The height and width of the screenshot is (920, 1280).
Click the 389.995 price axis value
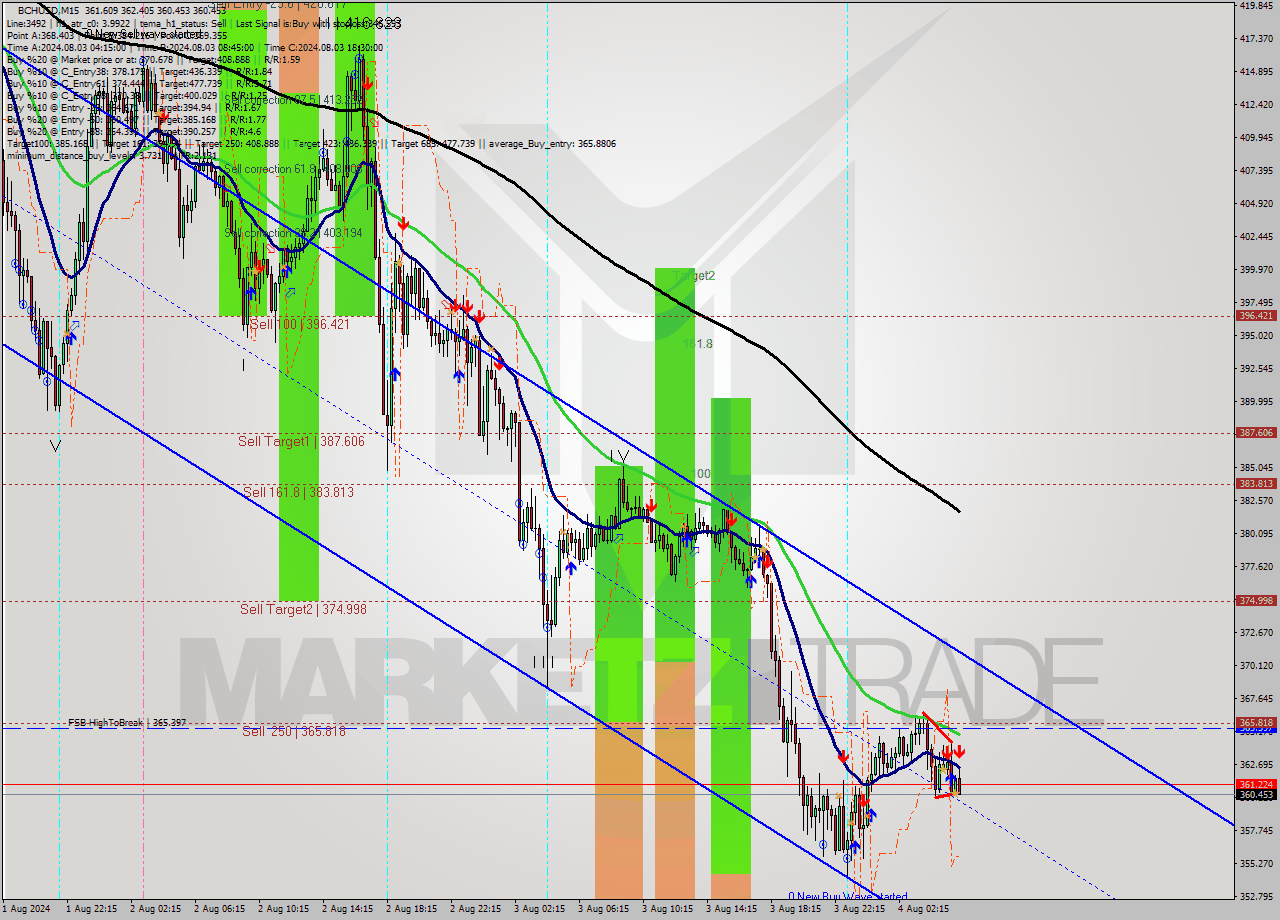tap(1256, 402)
